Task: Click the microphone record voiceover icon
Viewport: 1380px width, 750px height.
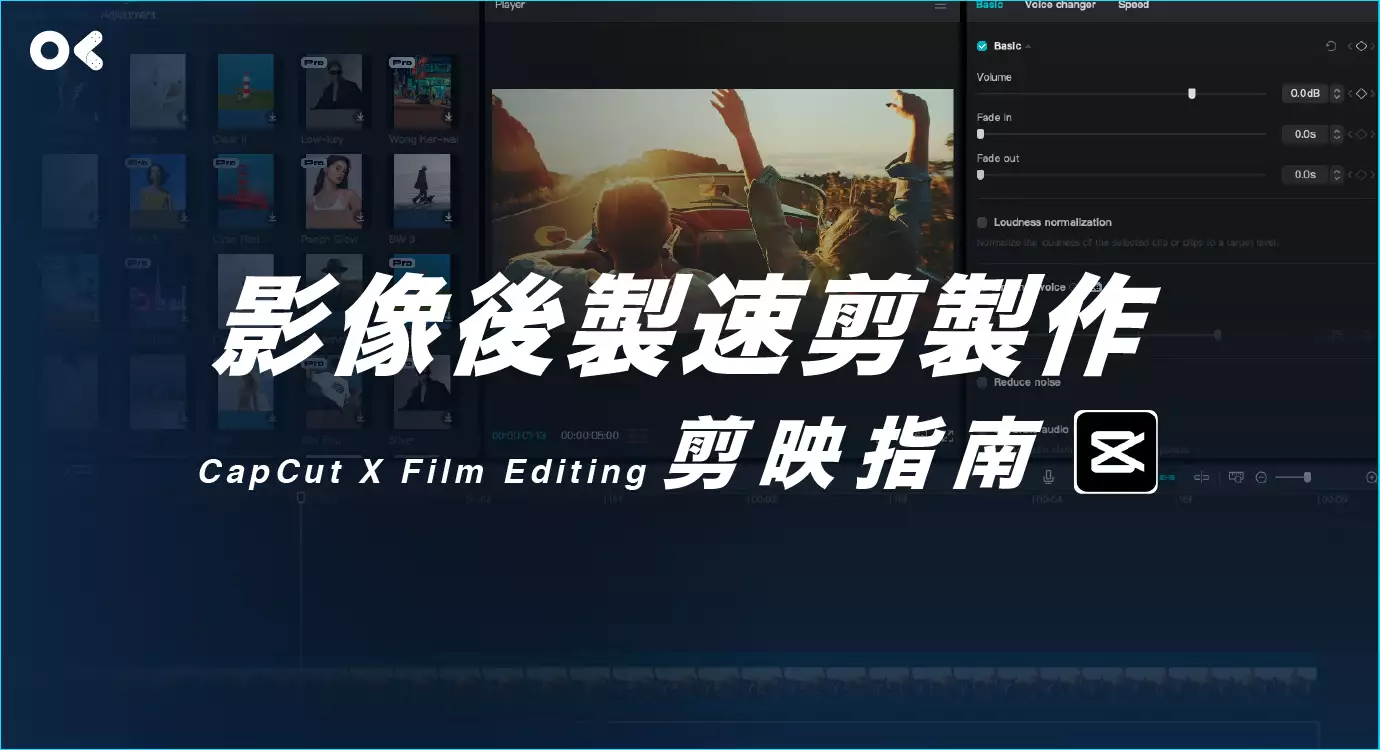Action: coord(1049,477)
